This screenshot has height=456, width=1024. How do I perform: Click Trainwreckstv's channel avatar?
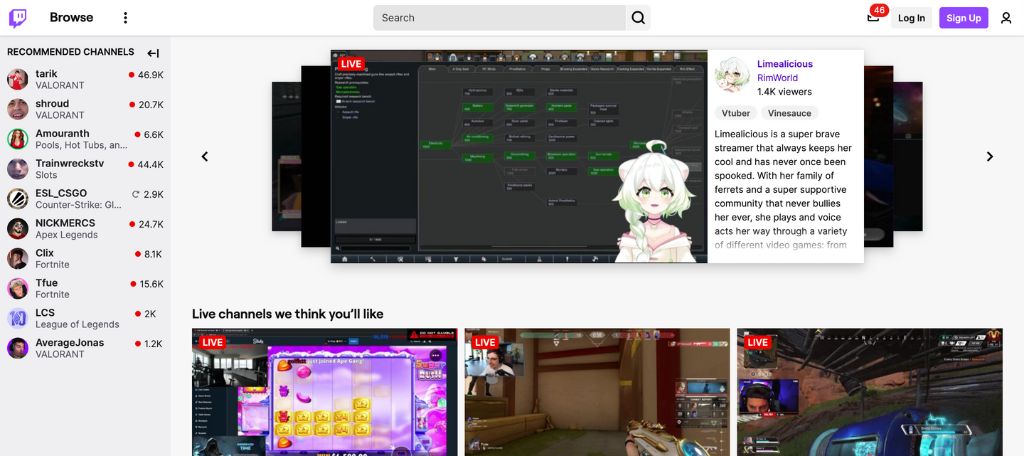pyautogui.click(x=18, y=169)
